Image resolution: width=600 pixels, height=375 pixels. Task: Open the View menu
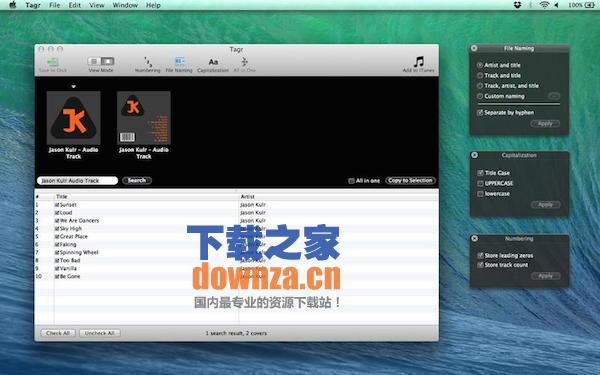[97, 5]
